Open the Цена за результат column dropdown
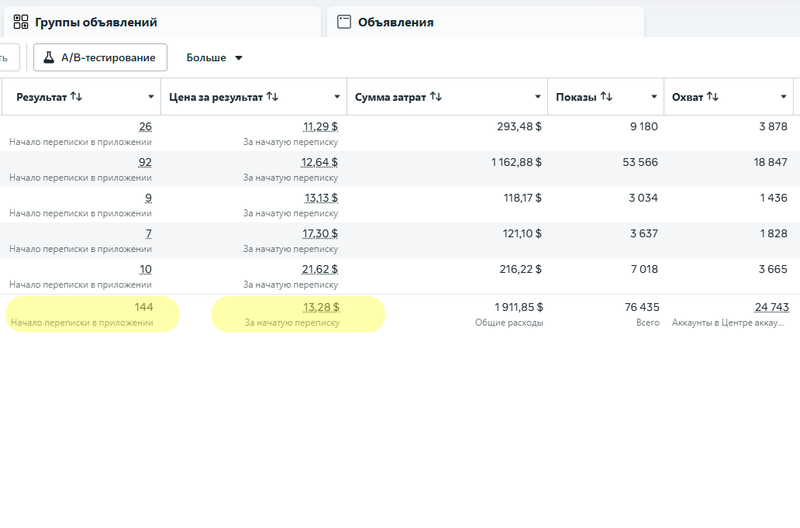This screenshot has height=528, width=800. pyautogui.click(x=338, y=97)
